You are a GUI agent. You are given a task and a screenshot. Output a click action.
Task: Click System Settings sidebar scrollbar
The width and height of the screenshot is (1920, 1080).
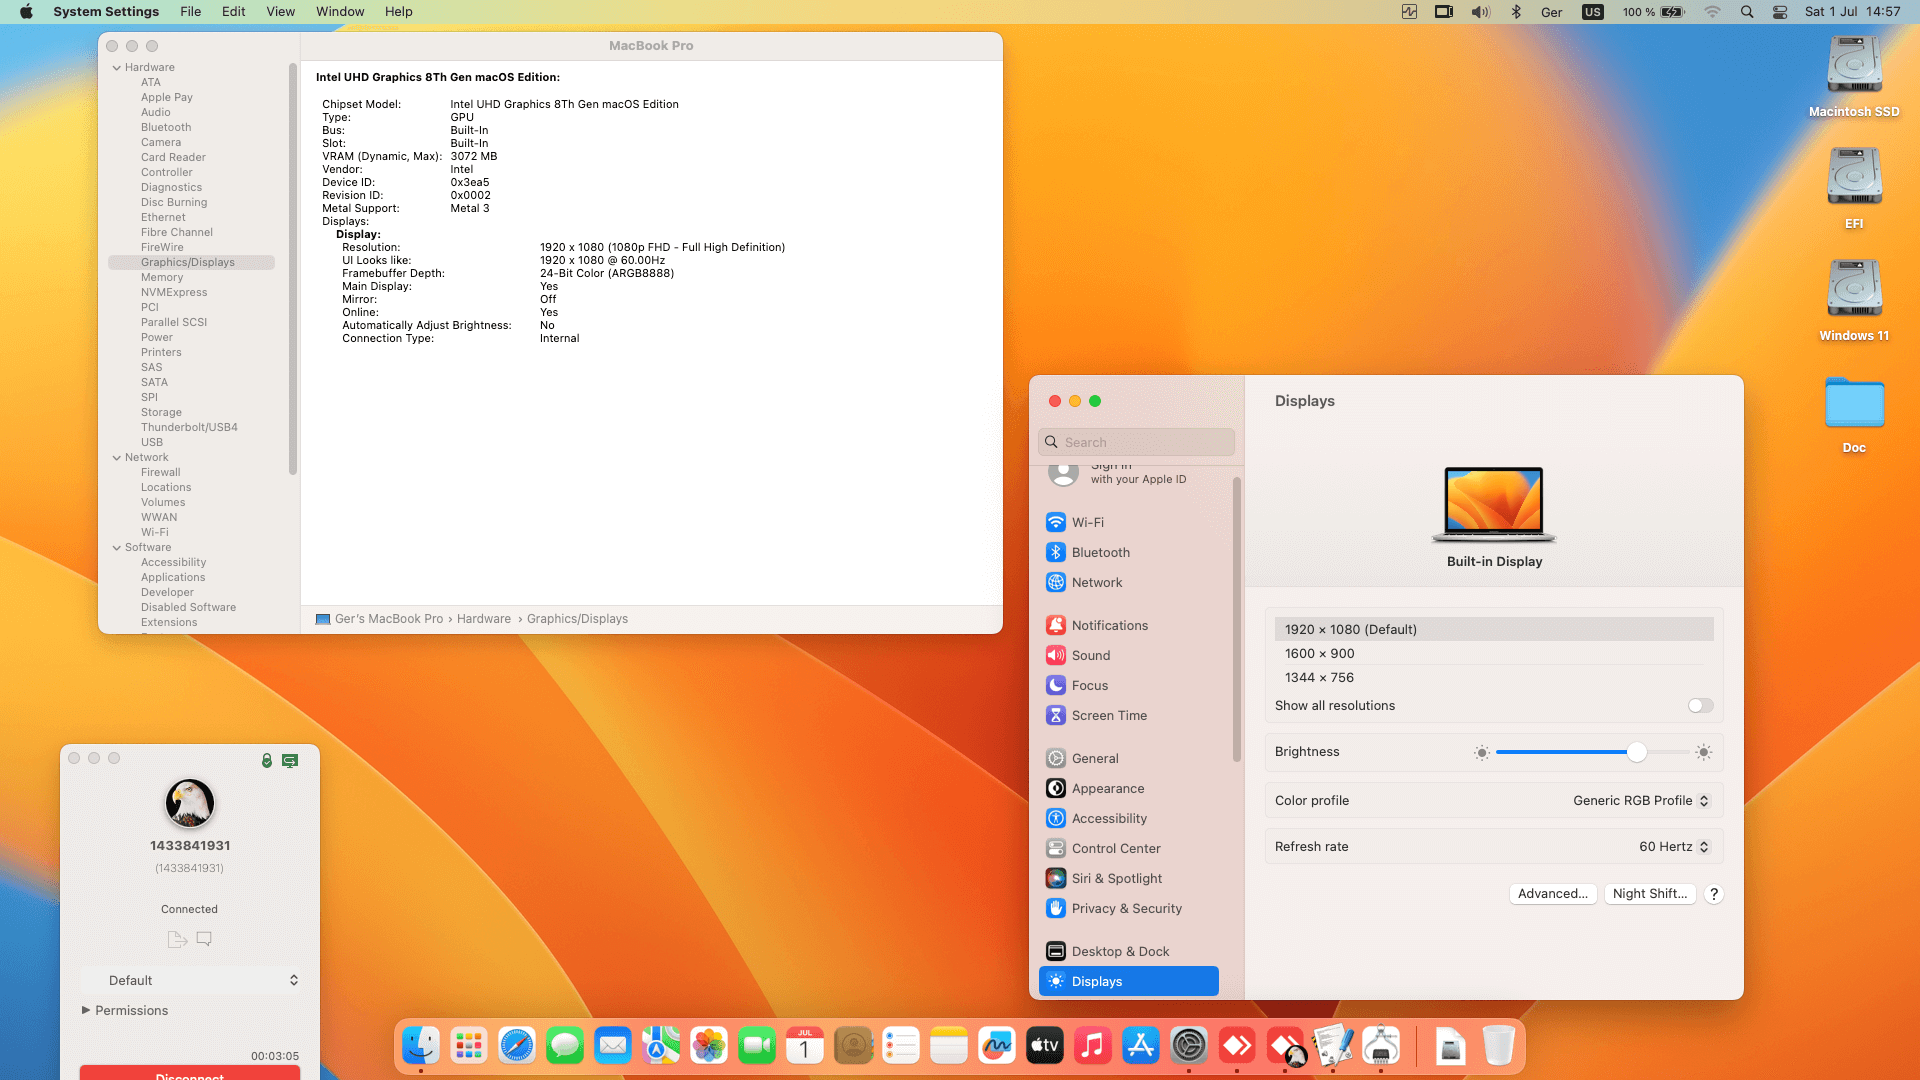[1237, 620]
